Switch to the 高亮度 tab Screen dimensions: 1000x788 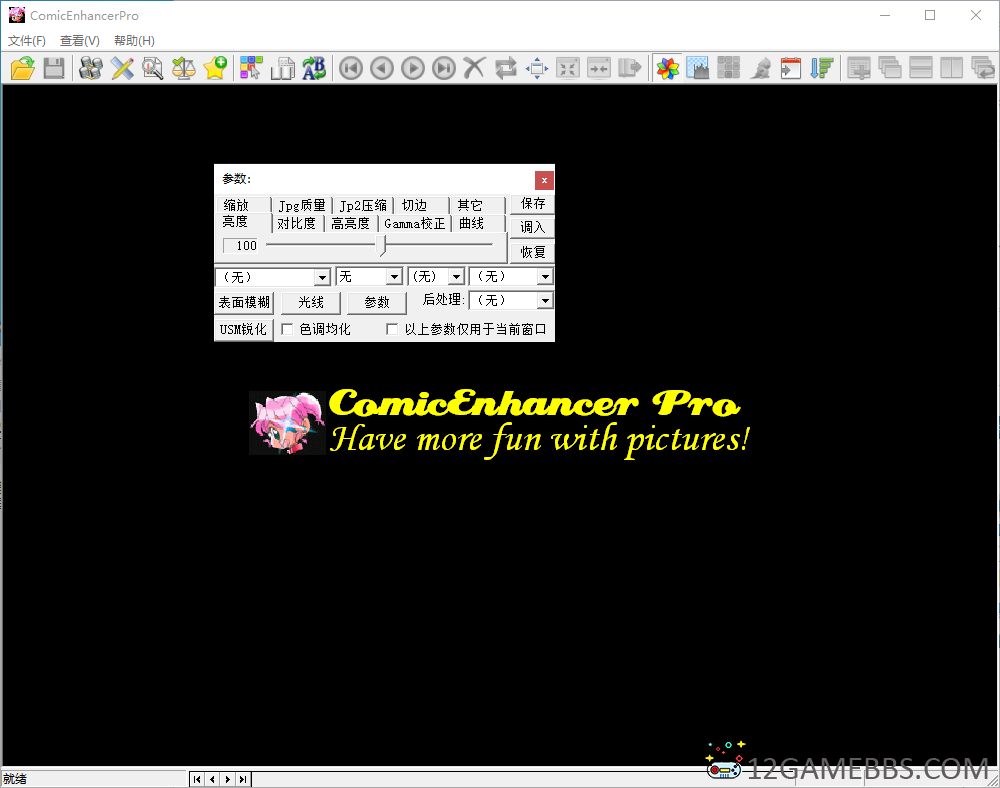pos(351,223)
